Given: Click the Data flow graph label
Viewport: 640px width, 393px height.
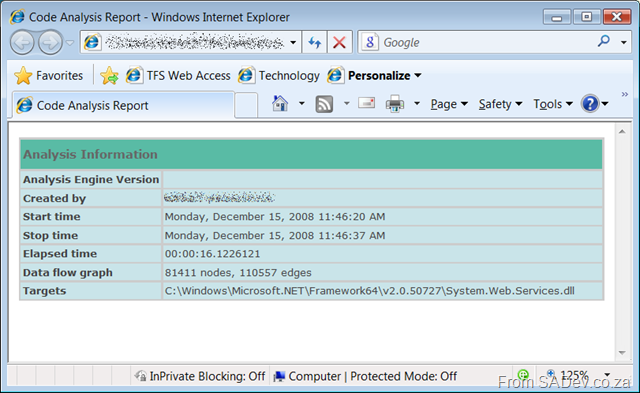Looking at the screenshot, I should [67, 273].
